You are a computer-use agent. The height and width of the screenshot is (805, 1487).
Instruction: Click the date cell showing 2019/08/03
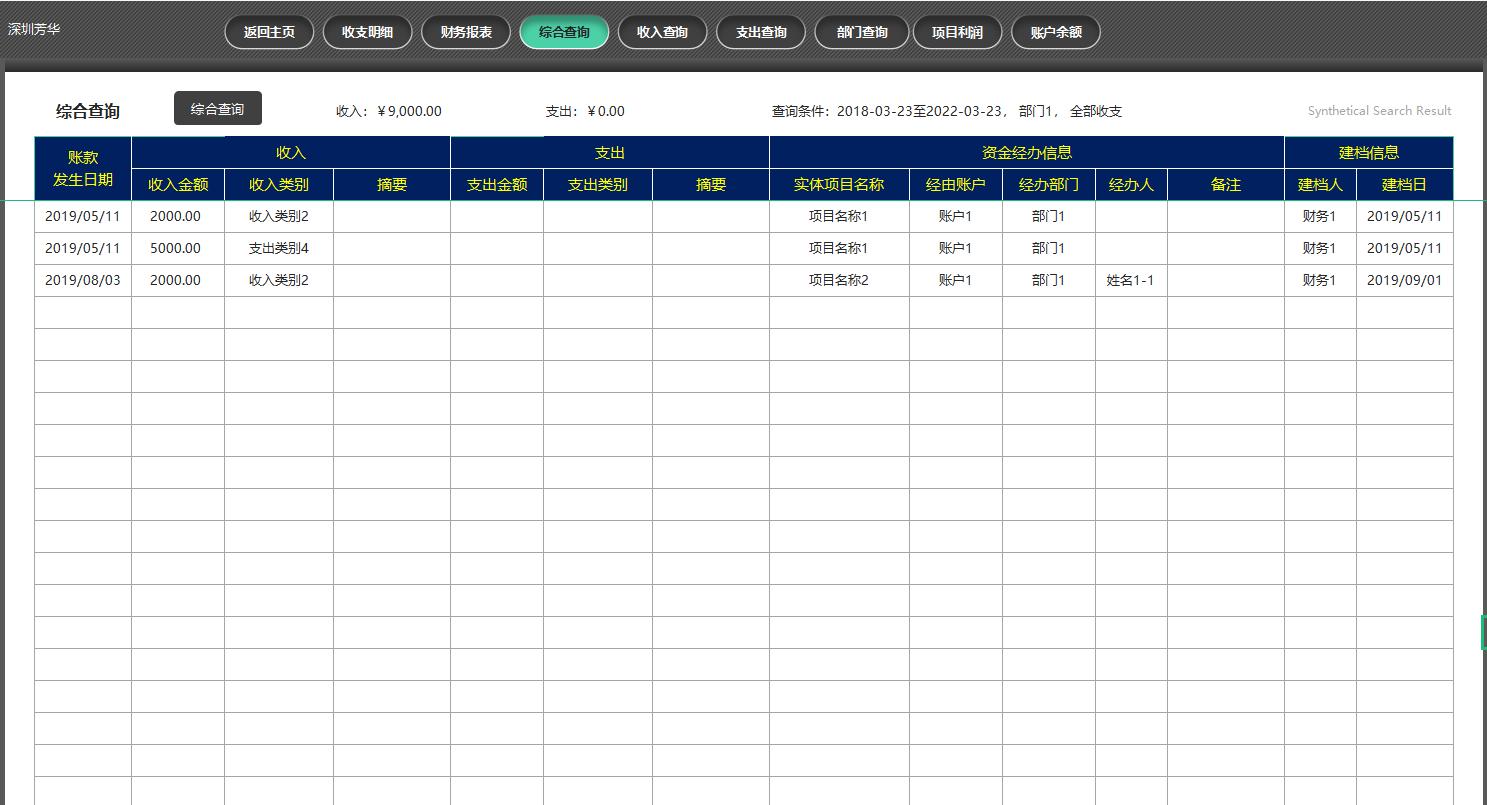[x=82, y=280]
